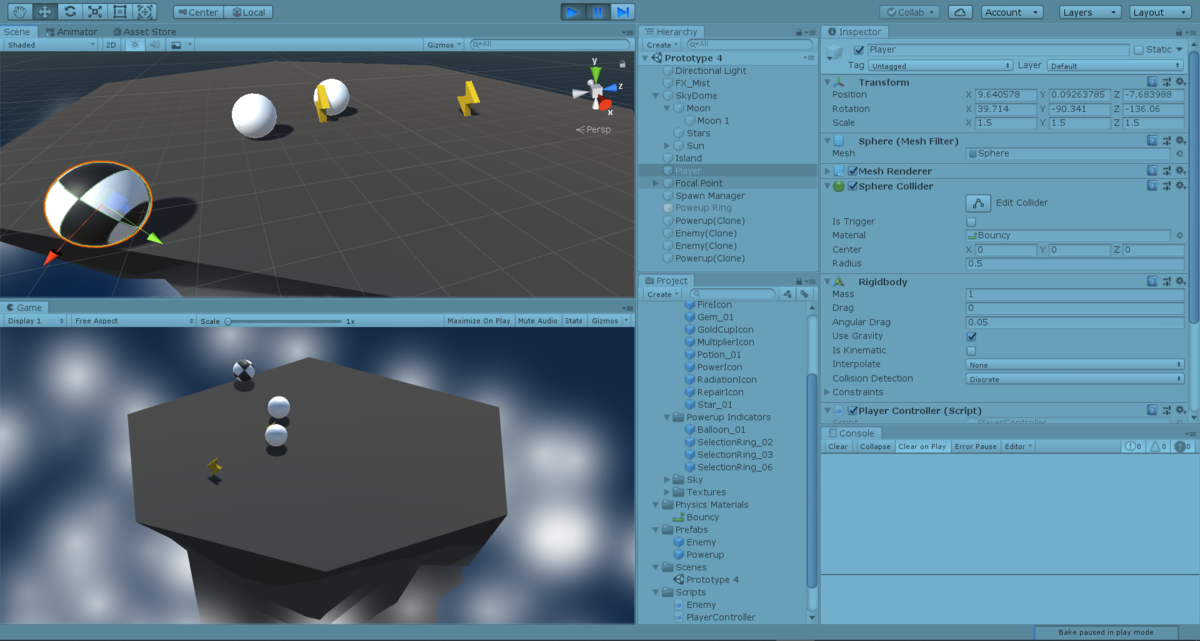Click Maximize On Play button
Viewport: 1200px width, 641px height.
point(478,321)
